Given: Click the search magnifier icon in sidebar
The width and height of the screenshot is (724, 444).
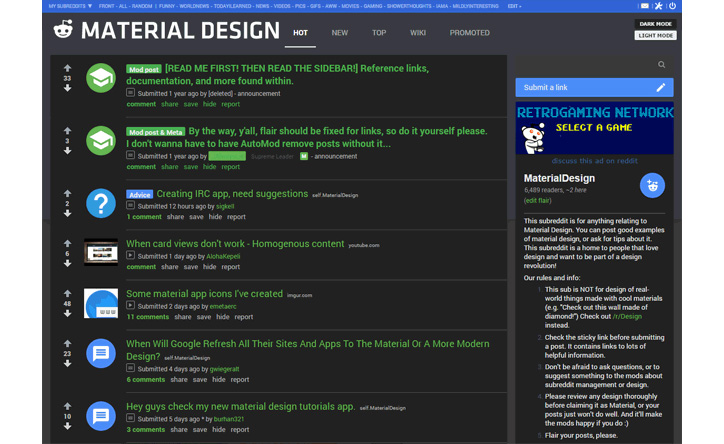Looking at the screenshot, I should point(661,65).
